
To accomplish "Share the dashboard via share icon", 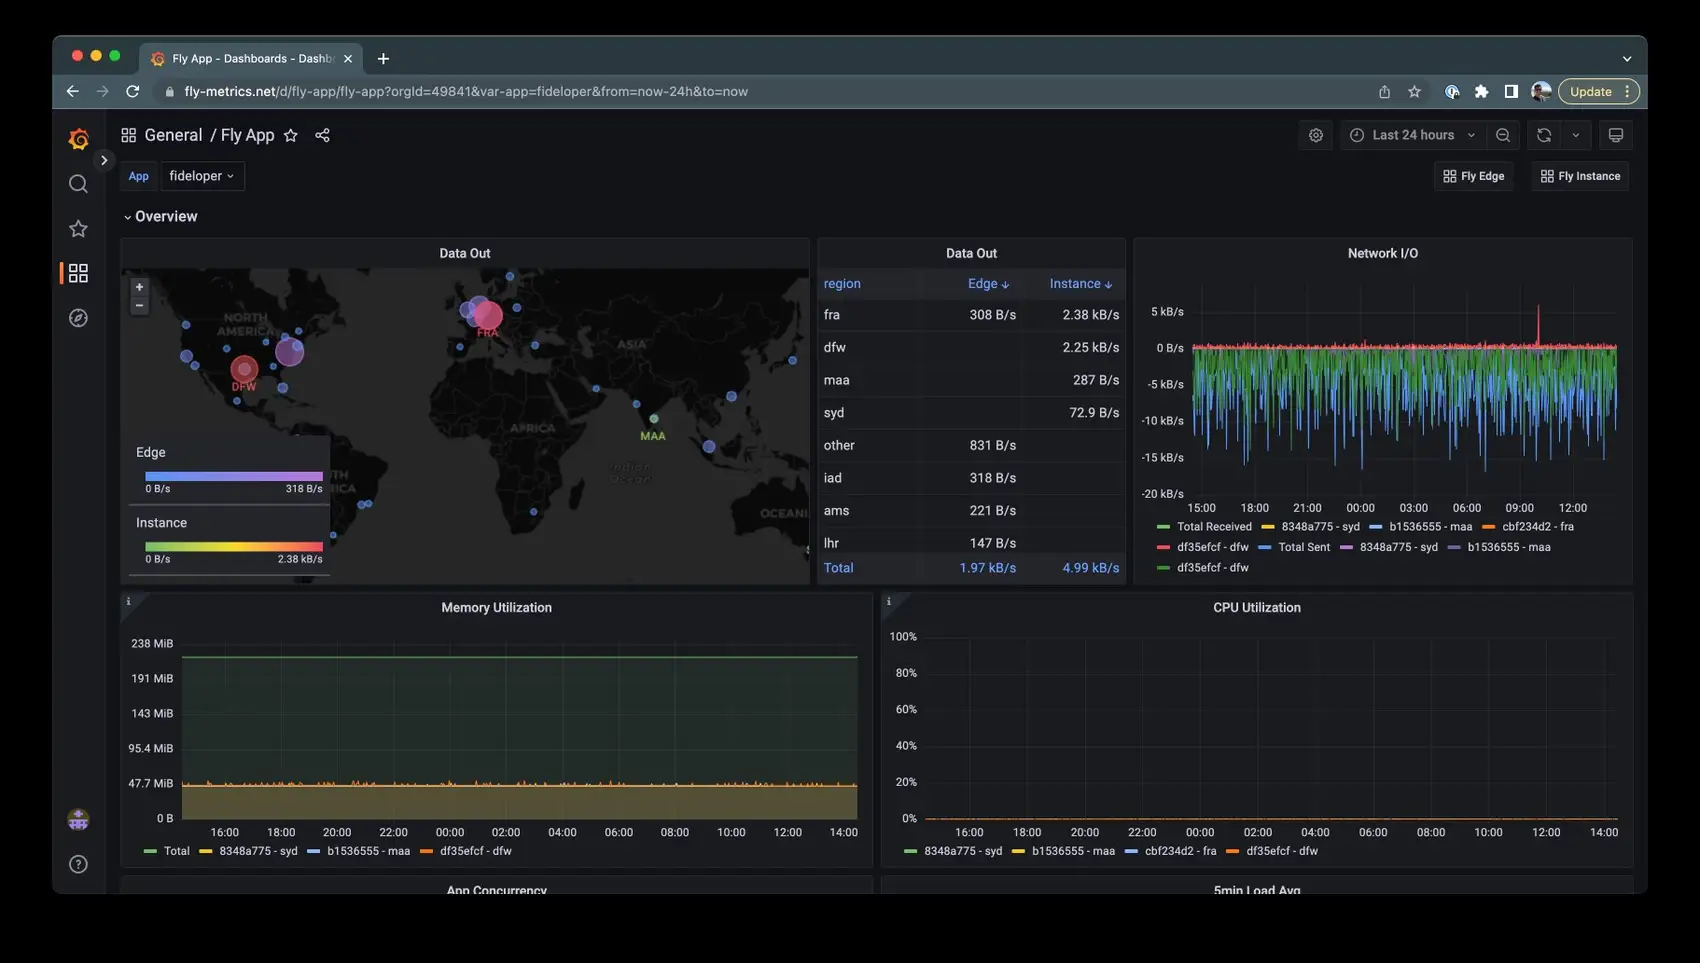I will [x=322, y=135].
